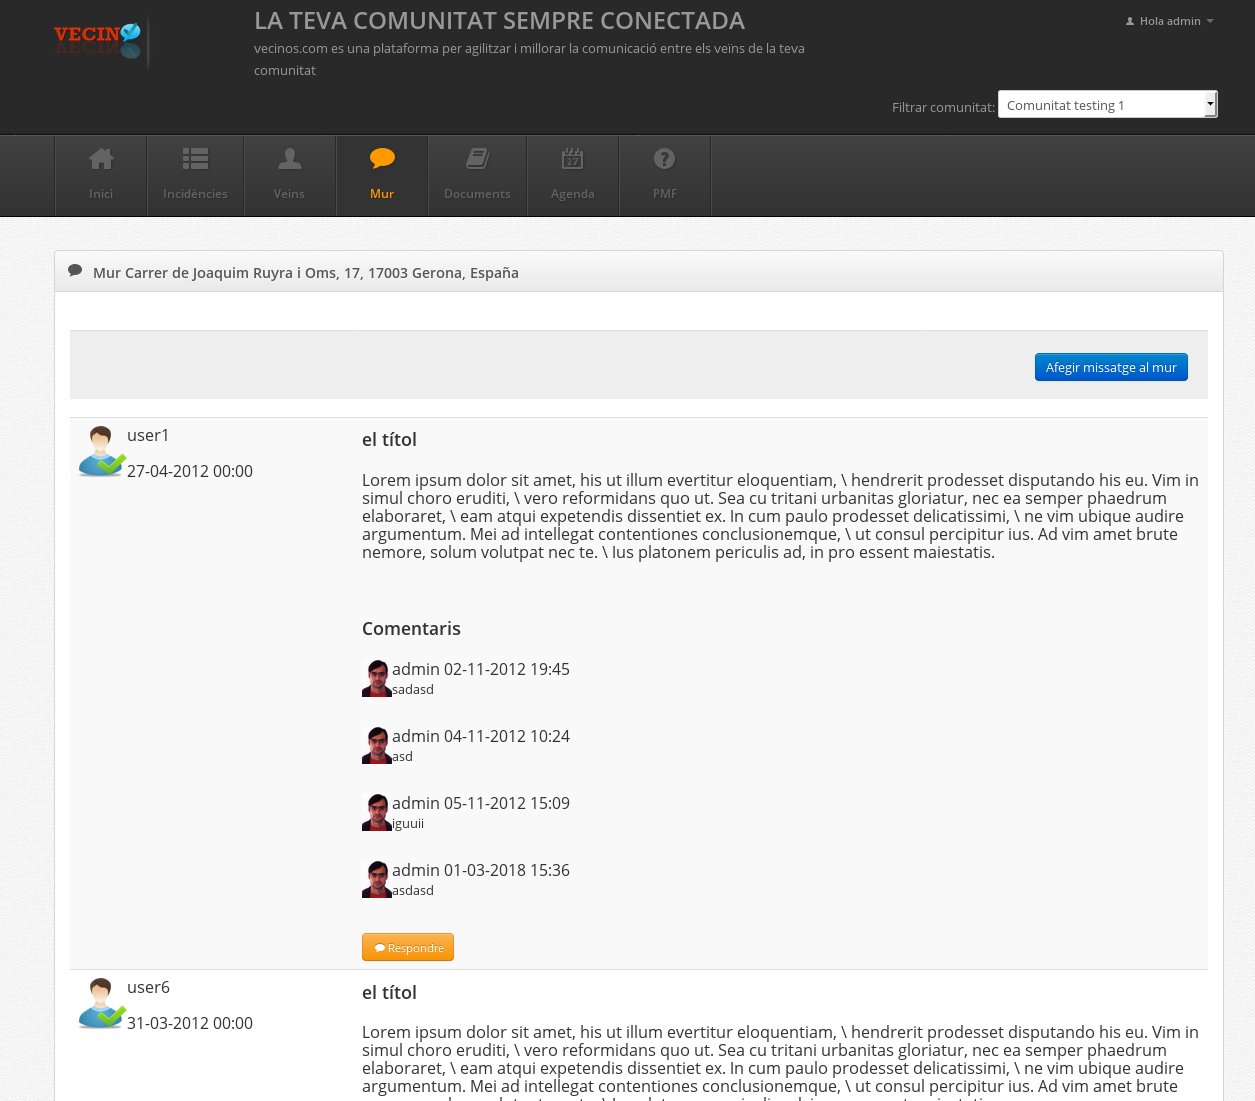Open the Agenda calendar icon
The height and width of the screenshot is (1101, 1255).
point(572,159)
